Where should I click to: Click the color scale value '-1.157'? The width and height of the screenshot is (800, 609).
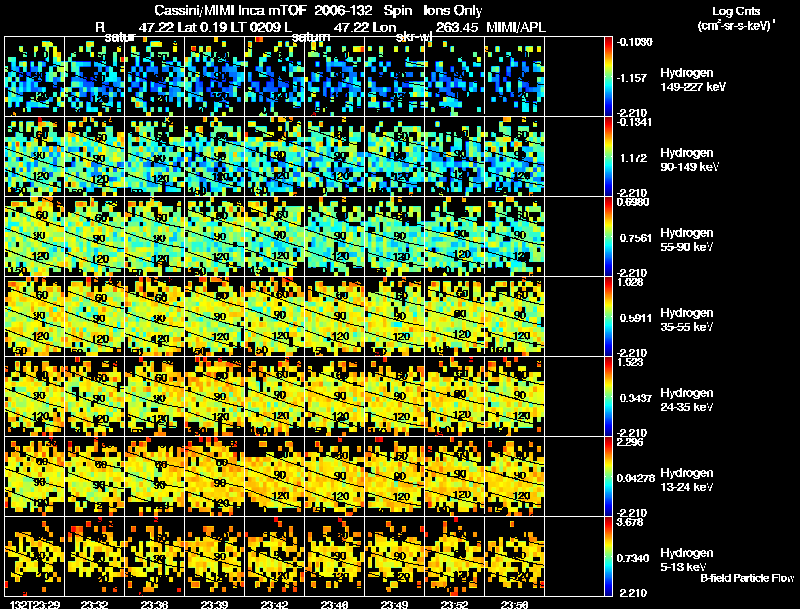(632, 78)
